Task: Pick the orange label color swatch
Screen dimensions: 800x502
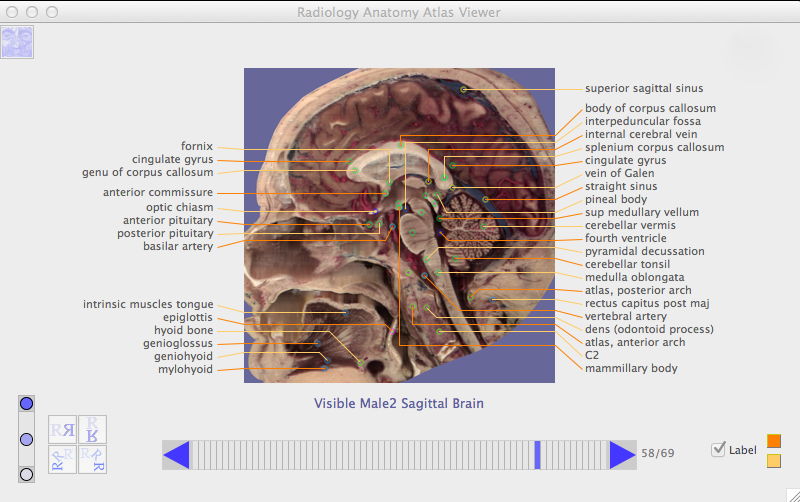Action: [x=773, y=441]
